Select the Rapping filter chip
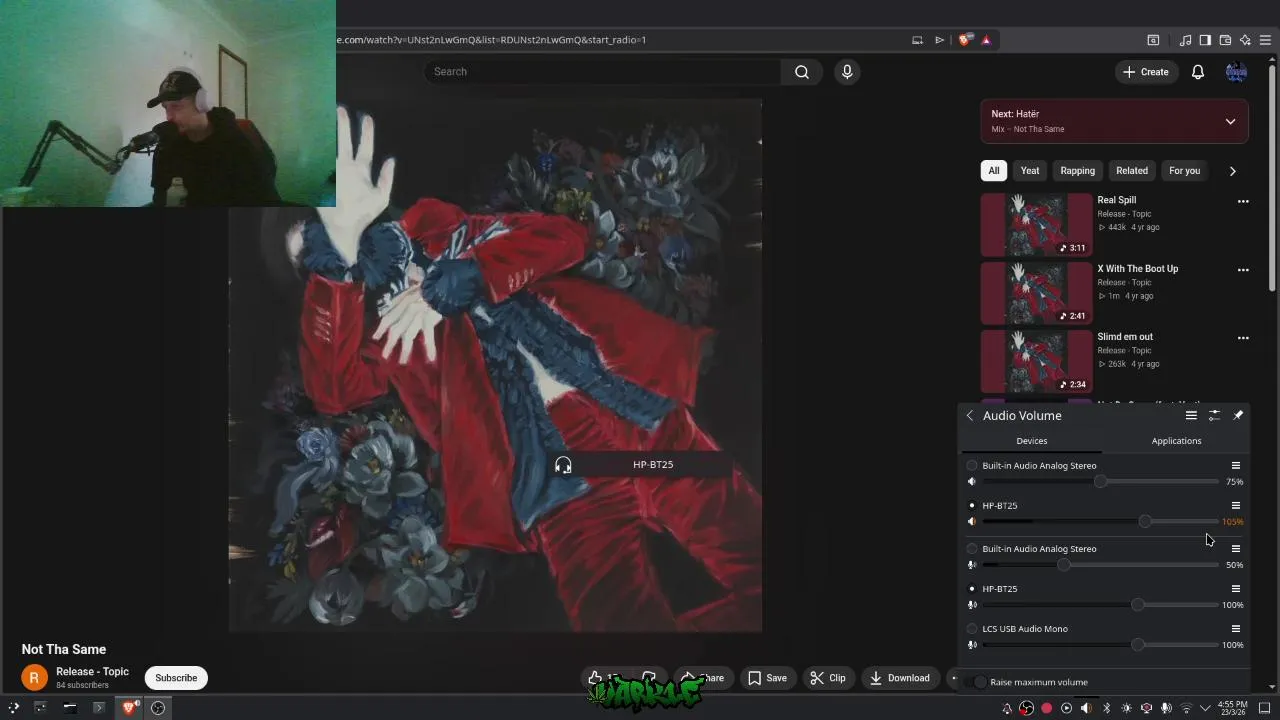Screen dimensions: 1280x720 1077,171
